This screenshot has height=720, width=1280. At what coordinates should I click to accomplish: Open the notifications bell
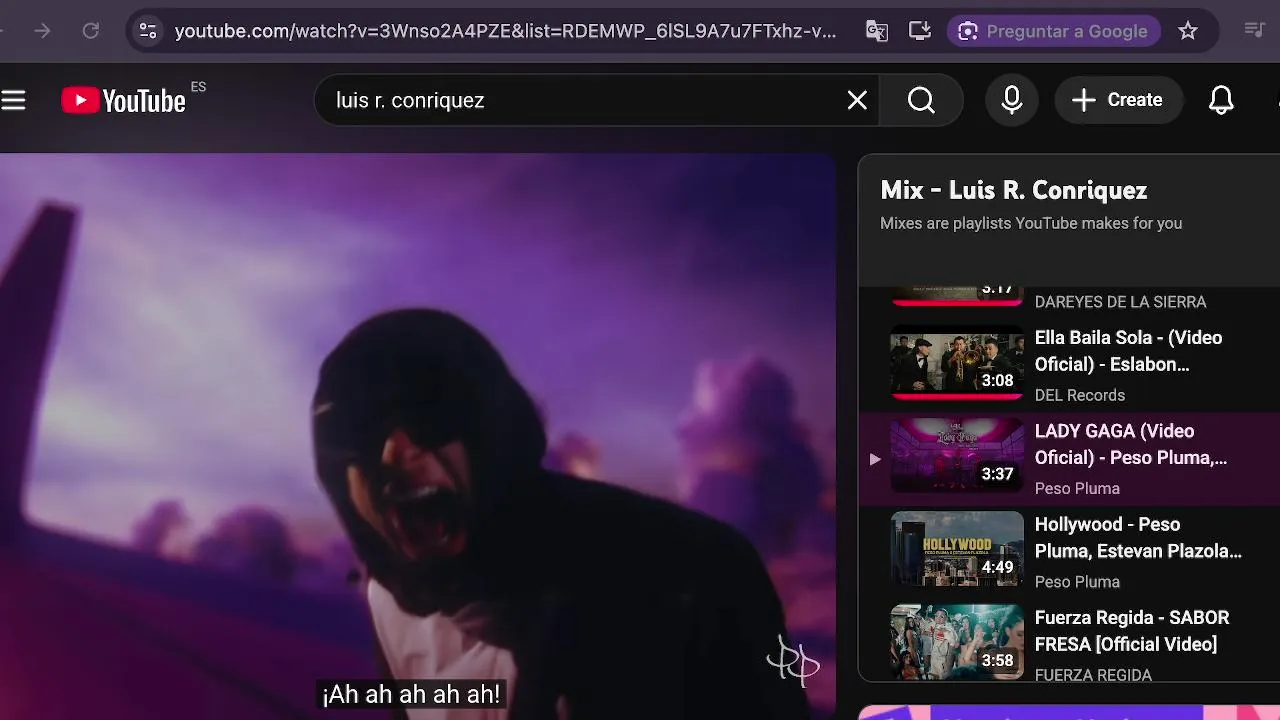point(1221,100)
